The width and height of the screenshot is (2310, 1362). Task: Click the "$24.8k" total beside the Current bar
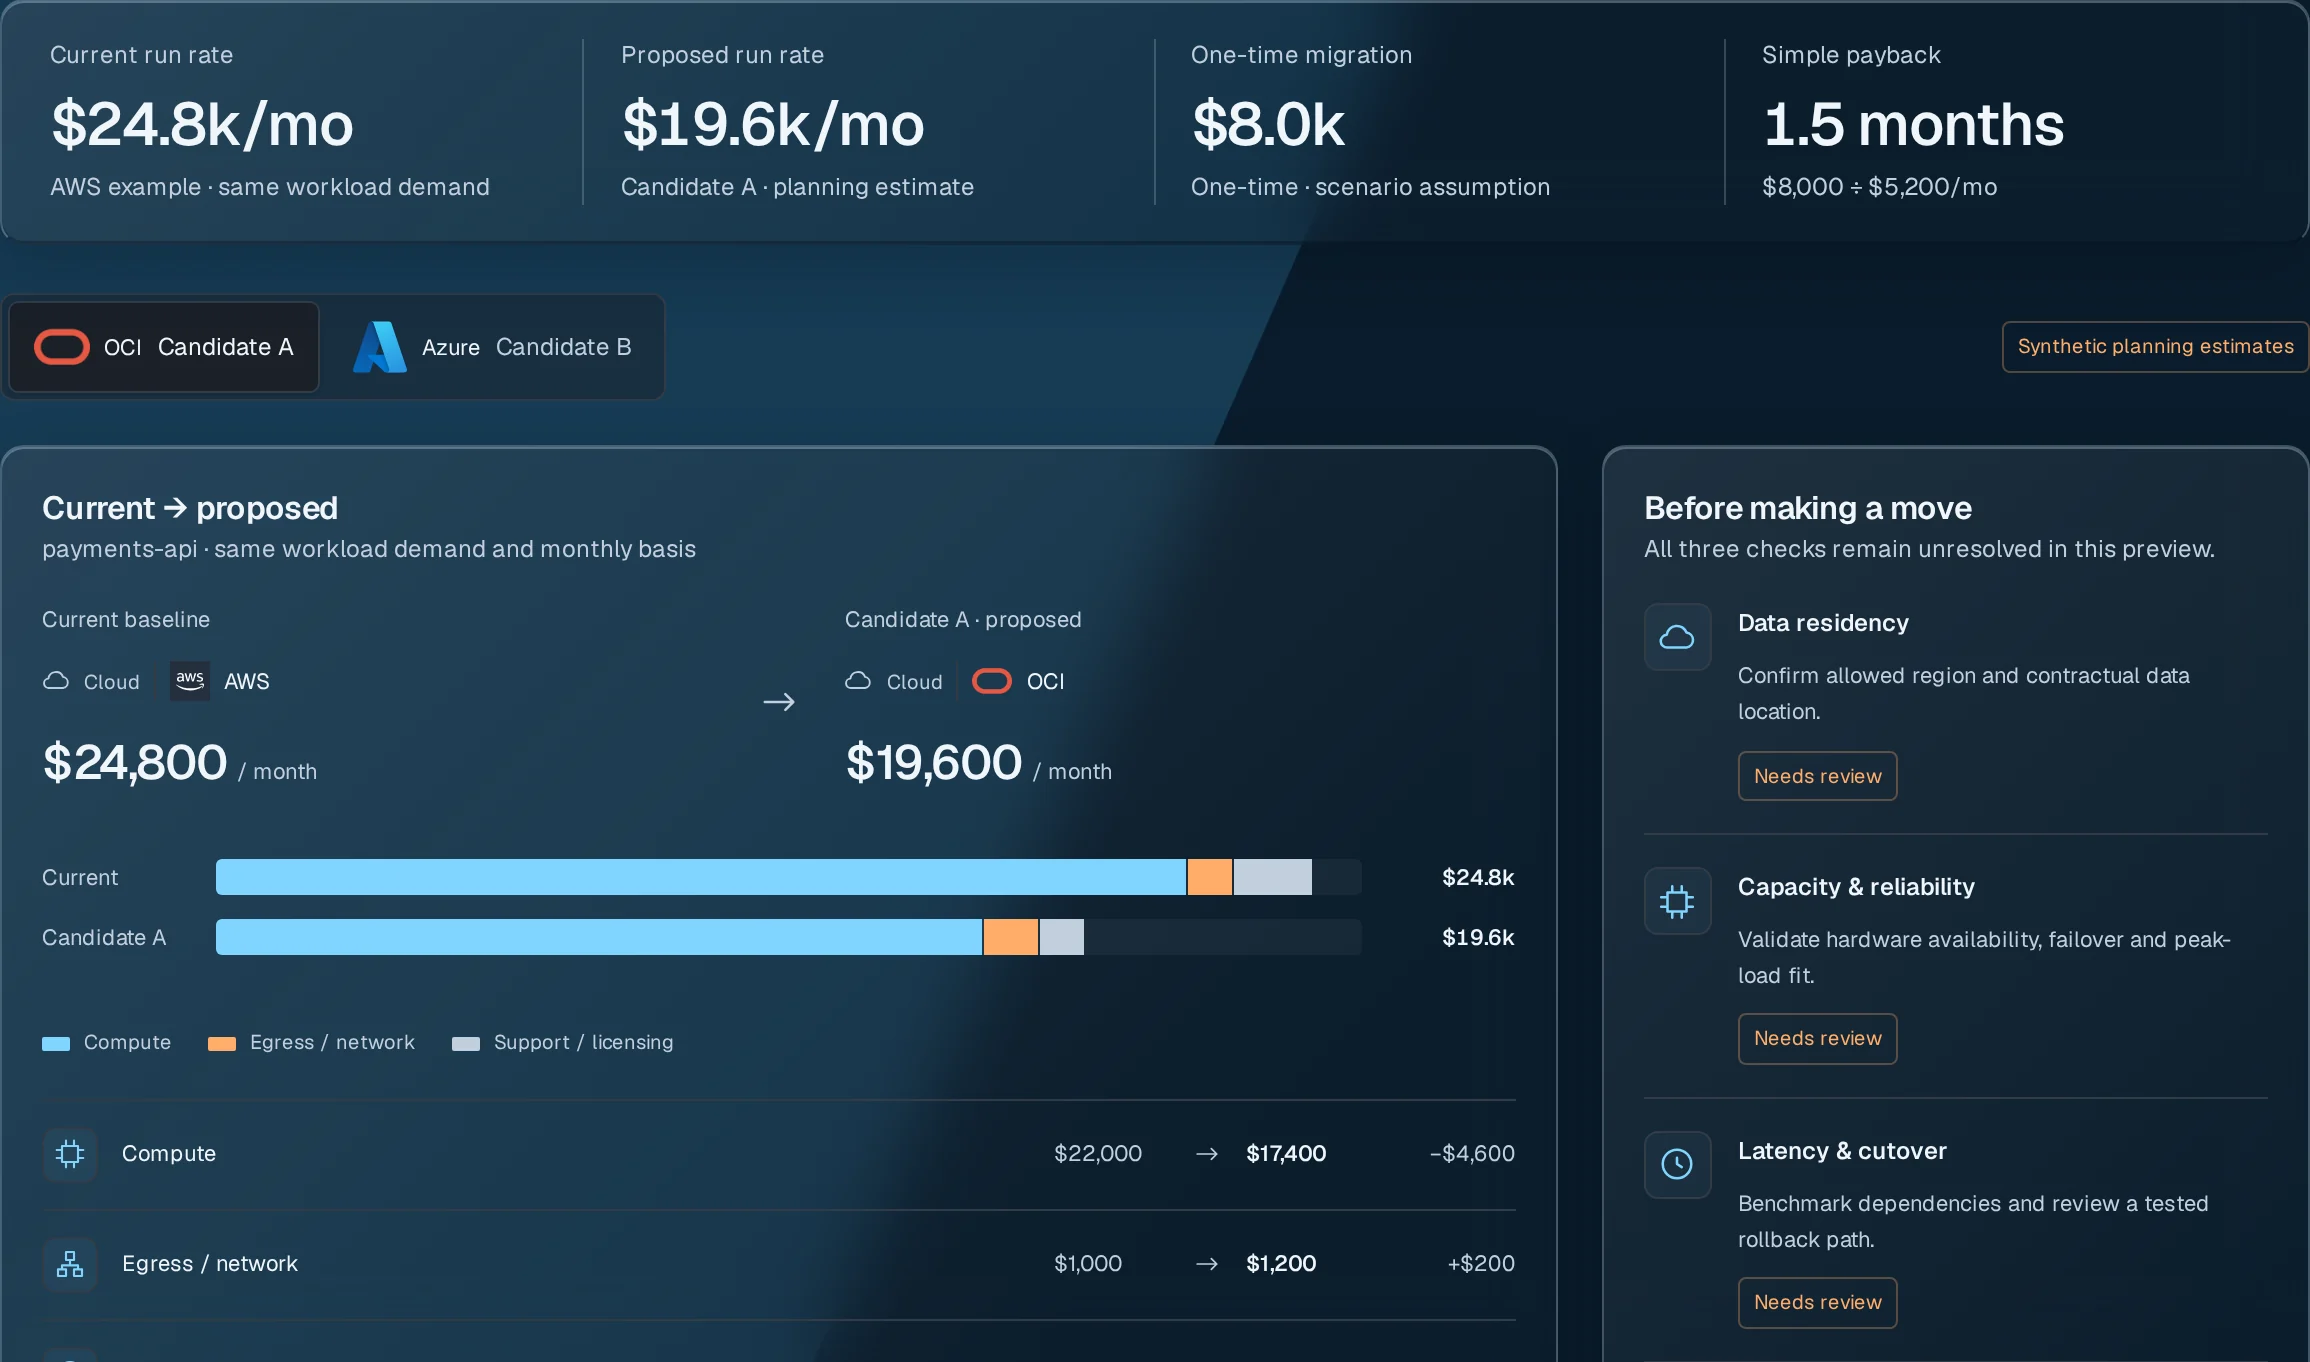click(1478, 877)
